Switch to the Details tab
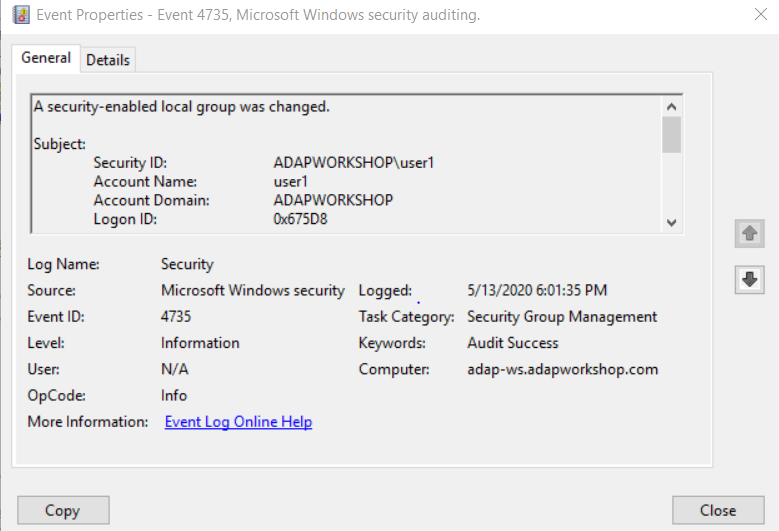This screenshot has width=779, height=531. [x=108, y=60]
